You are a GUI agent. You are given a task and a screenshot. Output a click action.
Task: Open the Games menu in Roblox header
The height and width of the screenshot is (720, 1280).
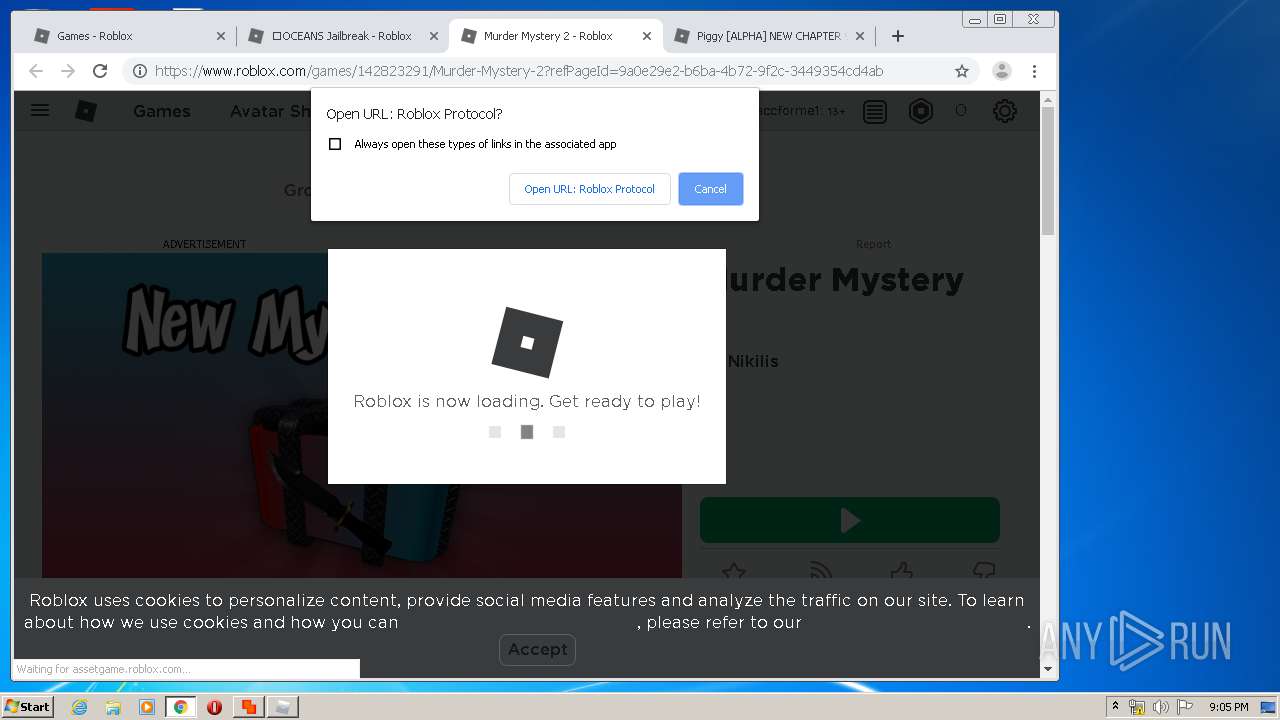pos(162,111)
